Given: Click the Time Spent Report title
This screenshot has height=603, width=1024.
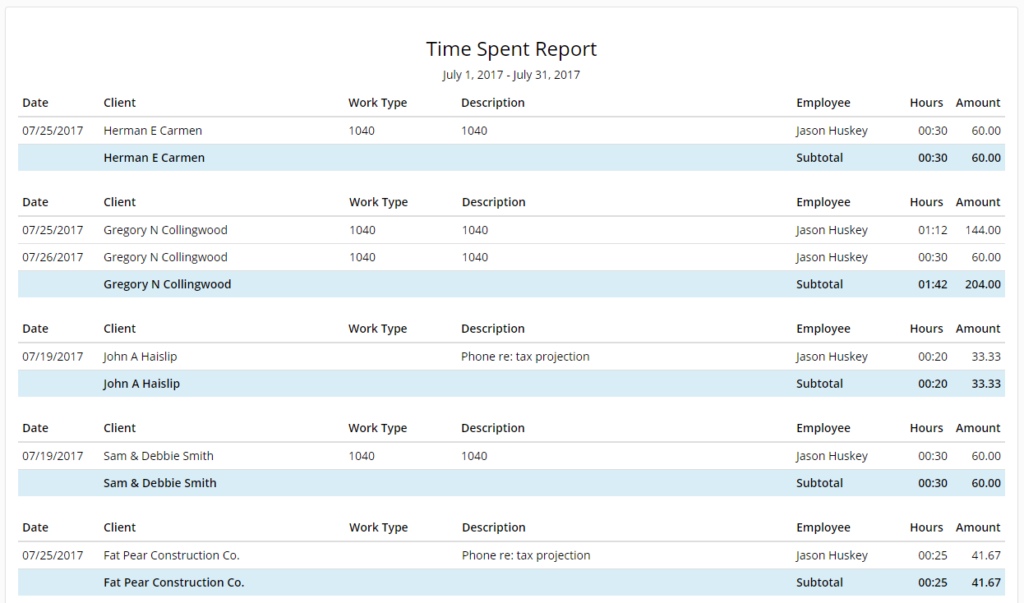Looking at the screenshot, I should click(x=511, y=48).
